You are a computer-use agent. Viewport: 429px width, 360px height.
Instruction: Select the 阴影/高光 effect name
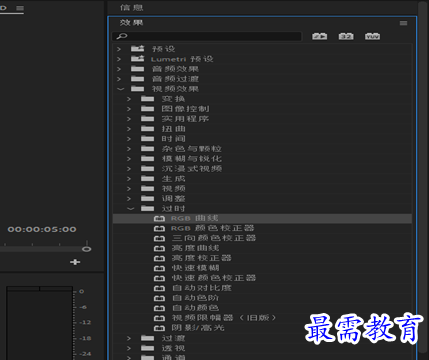(x=198, y=328)
